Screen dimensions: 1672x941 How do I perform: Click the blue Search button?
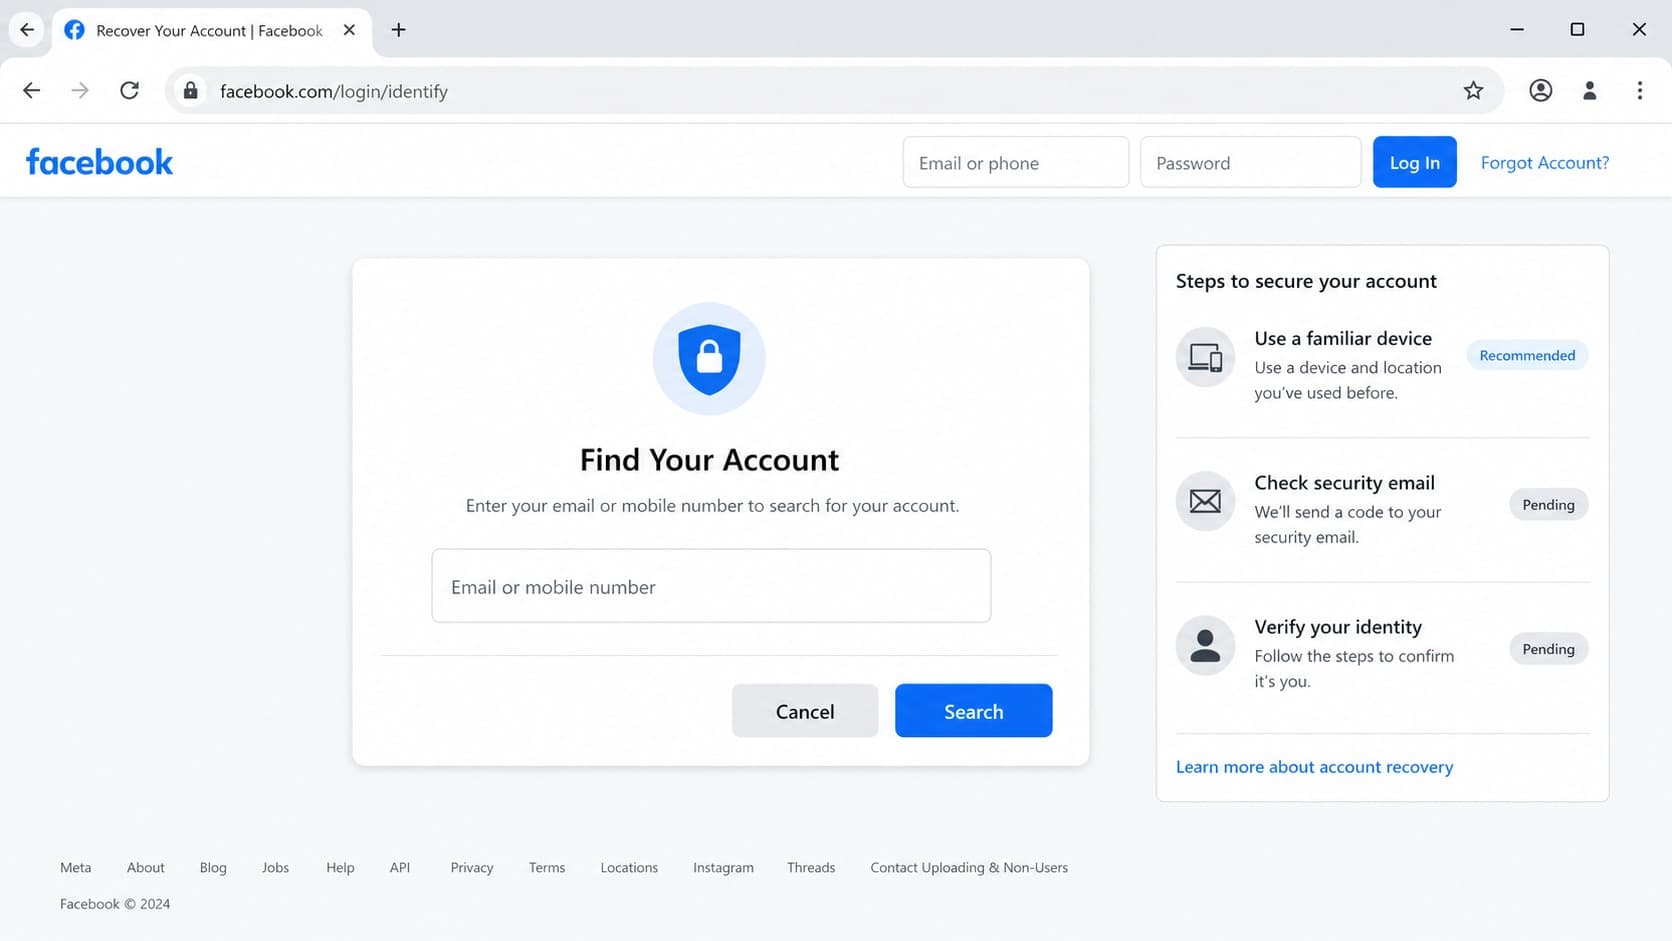973,711
